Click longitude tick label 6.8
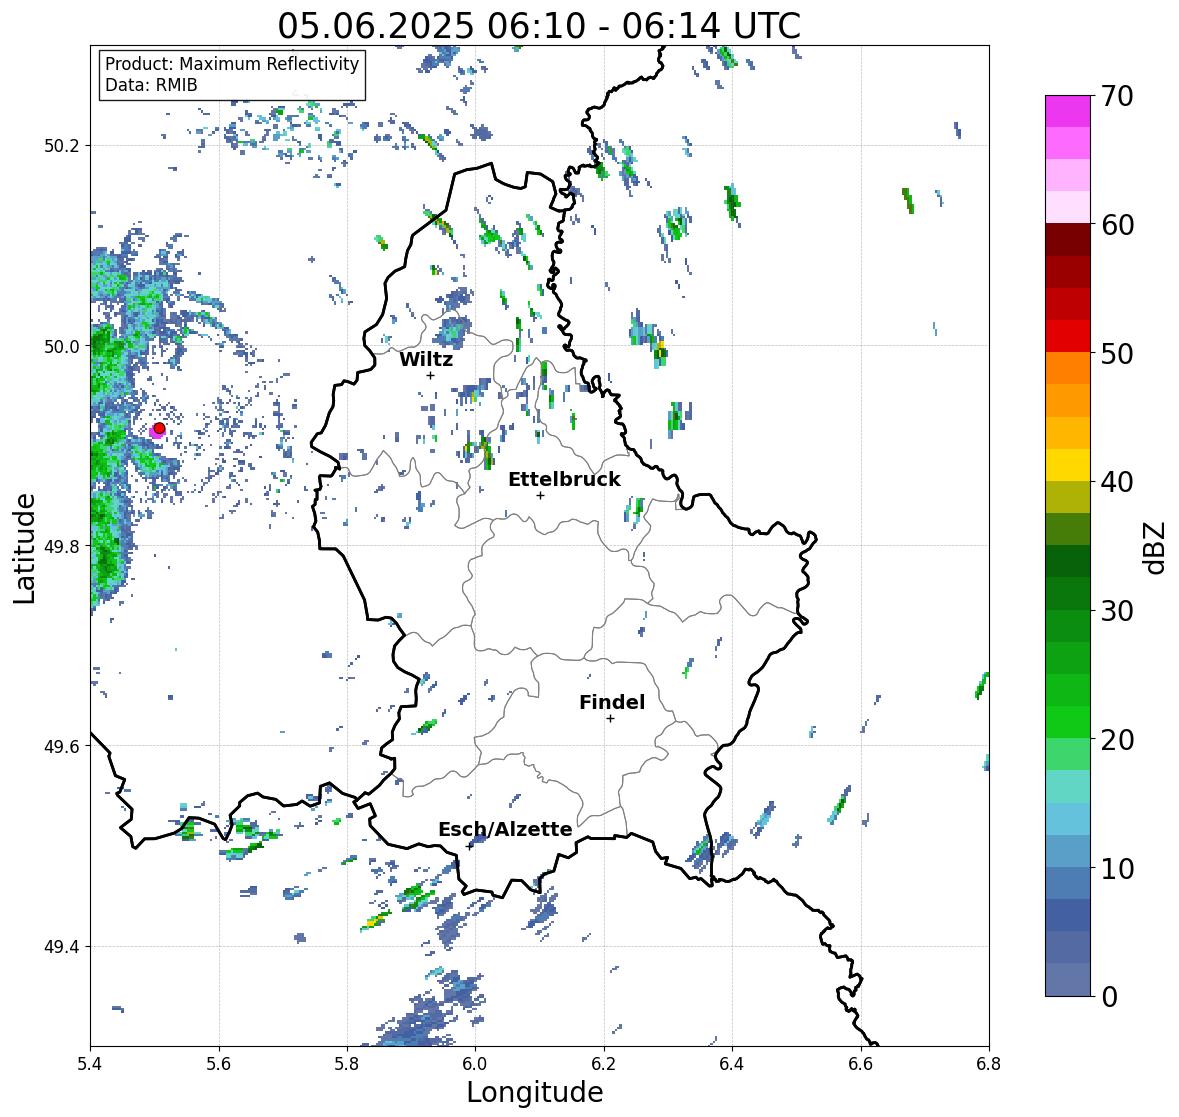The image size is (1179, 1117). click(989, 1064)
